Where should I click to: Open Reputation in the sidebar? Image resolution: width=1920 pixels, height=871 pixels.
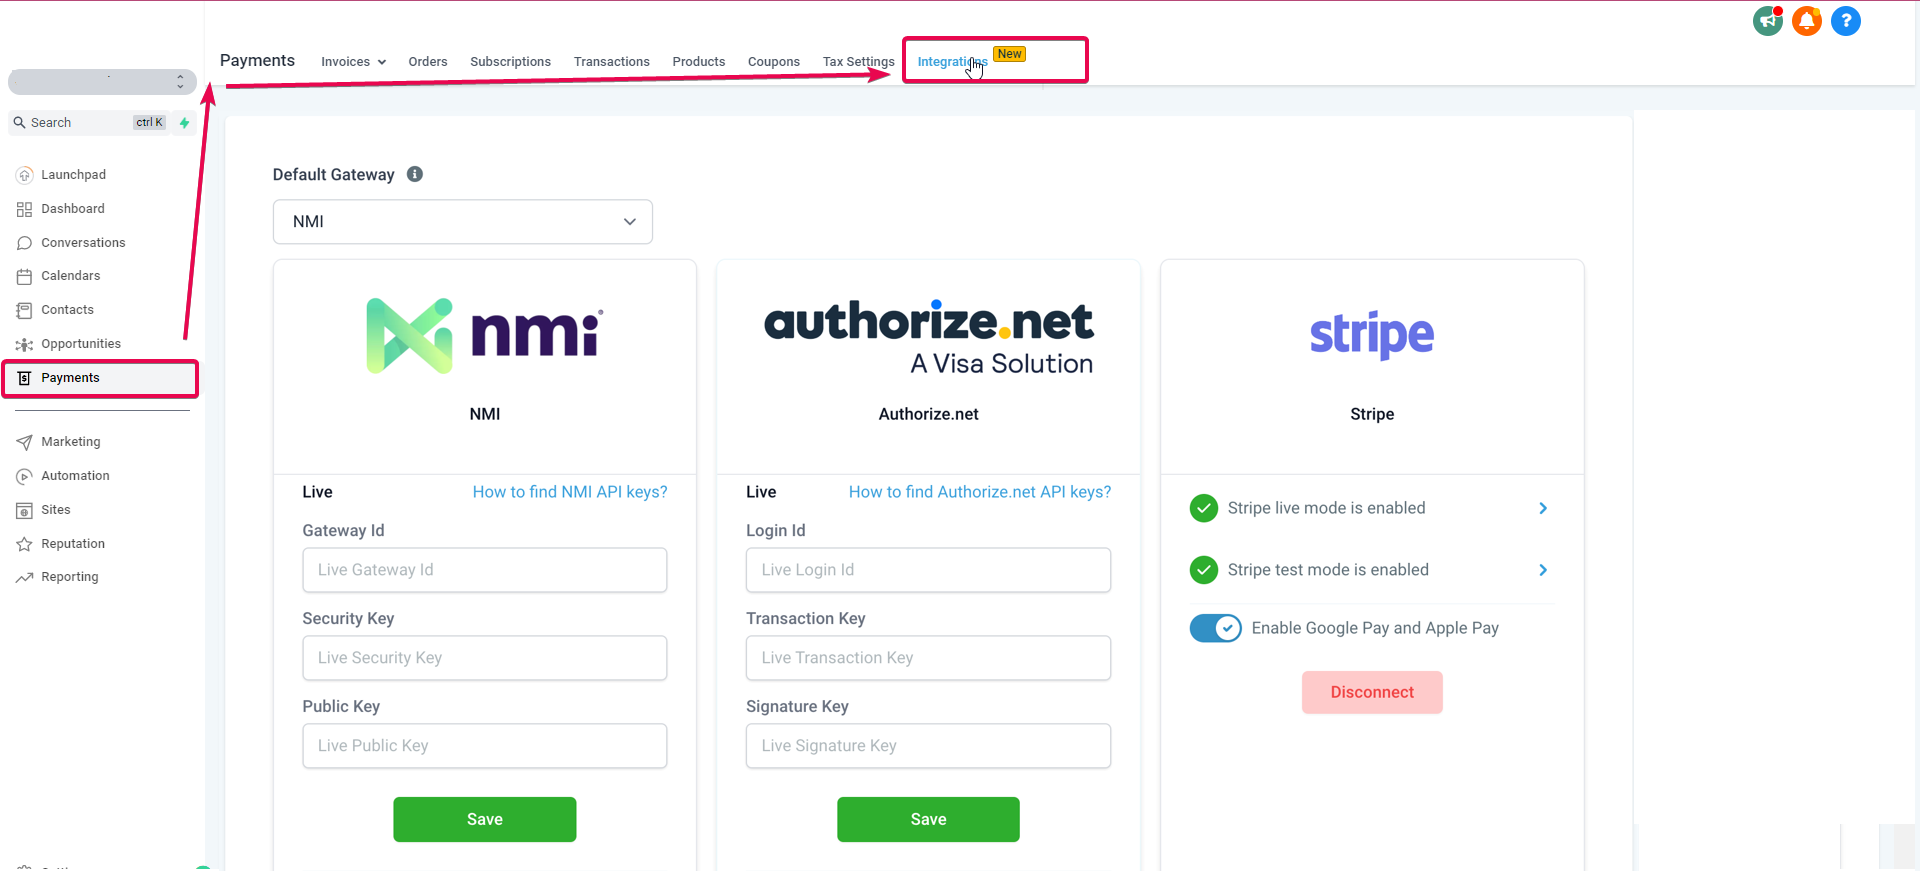pyautogui.click(x=72, y=544)
